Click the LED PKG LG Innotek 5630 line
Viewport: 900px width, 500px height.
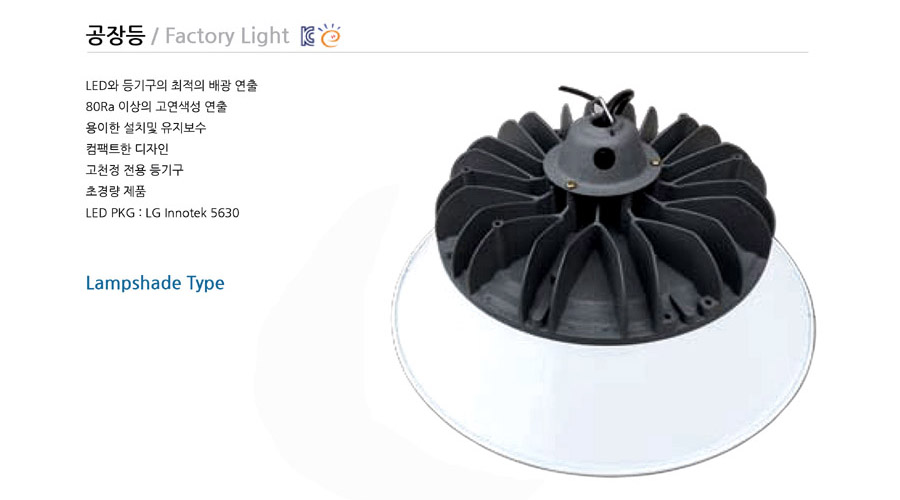(x=162, y=213)
